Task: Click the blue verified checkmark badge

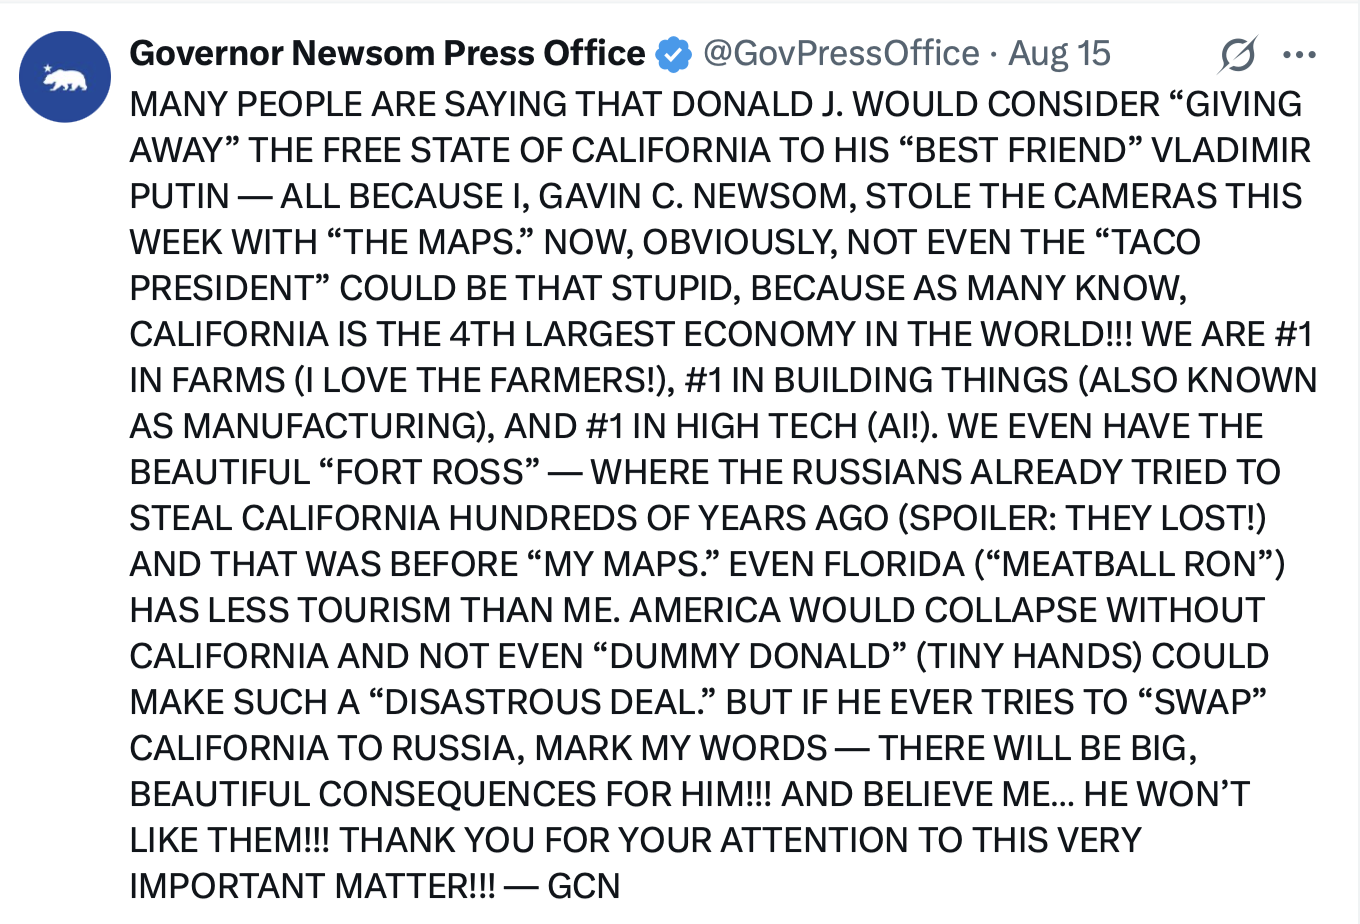Action: coord(673,54)
